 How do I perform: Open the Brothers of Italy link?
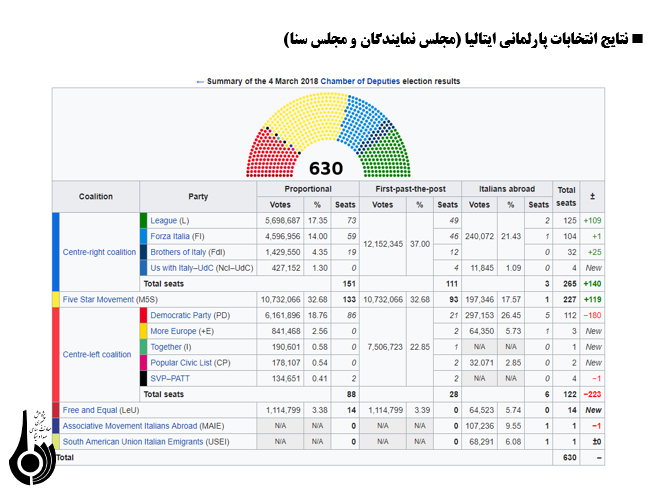[178, 252]
